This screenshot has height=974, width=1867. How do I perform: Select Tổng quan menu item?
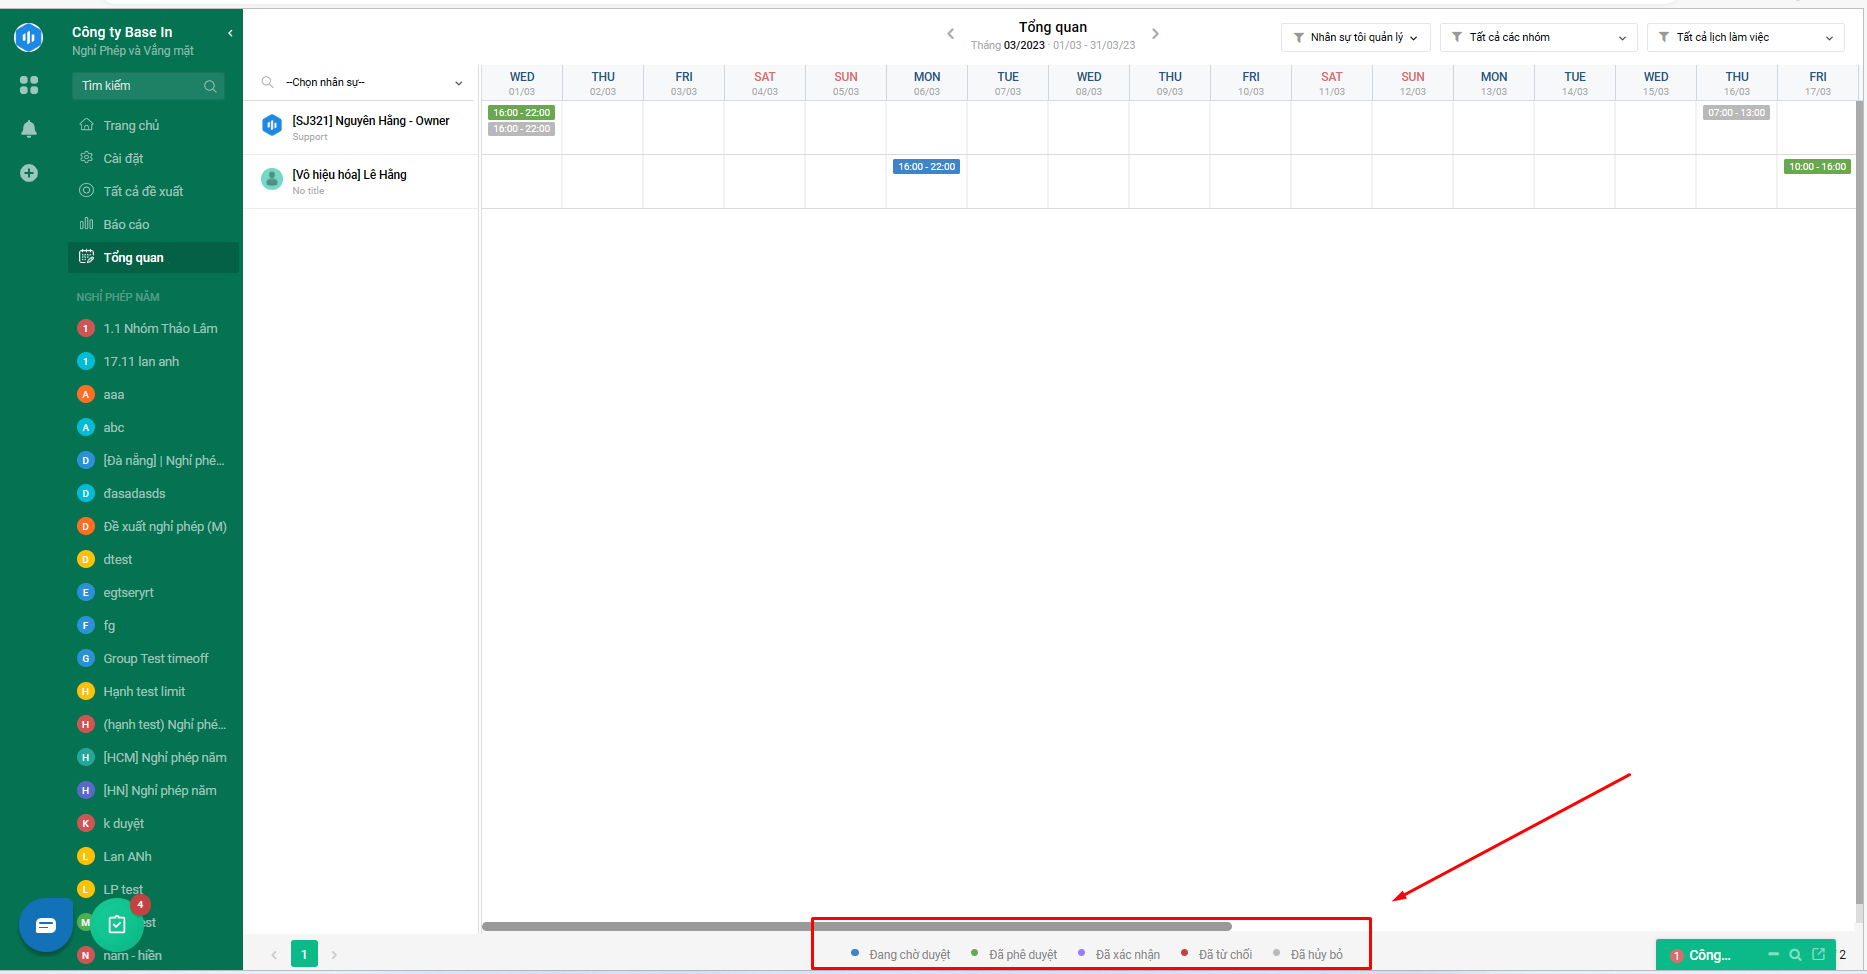tap(153, 257)
